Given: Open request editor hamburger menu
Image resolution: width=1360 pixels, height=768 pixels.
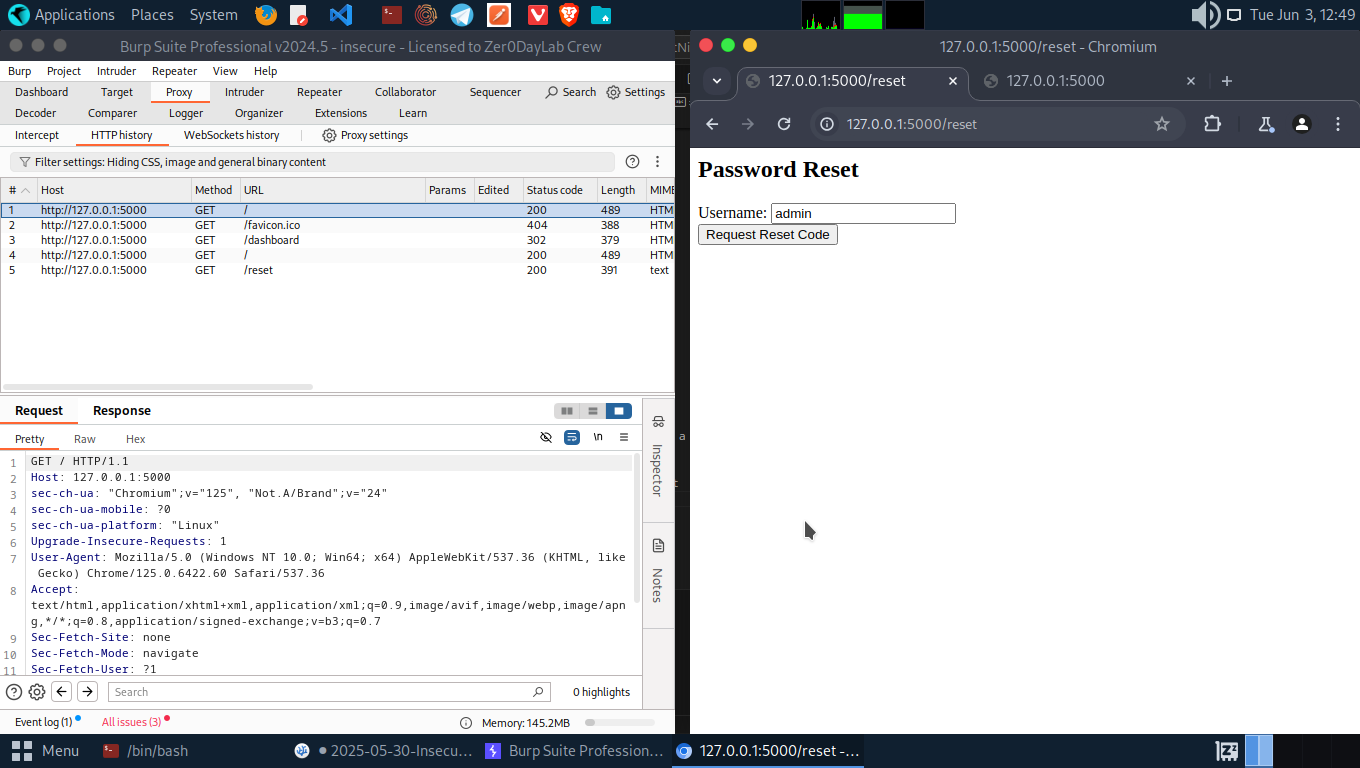Looking at the screenshot, I should click(x=624, y=437).
